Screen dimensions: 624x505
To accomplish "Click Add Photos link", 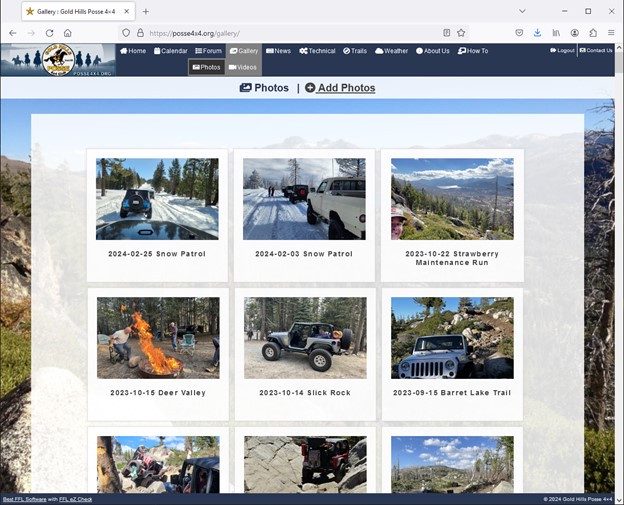I will click(340, 88).
